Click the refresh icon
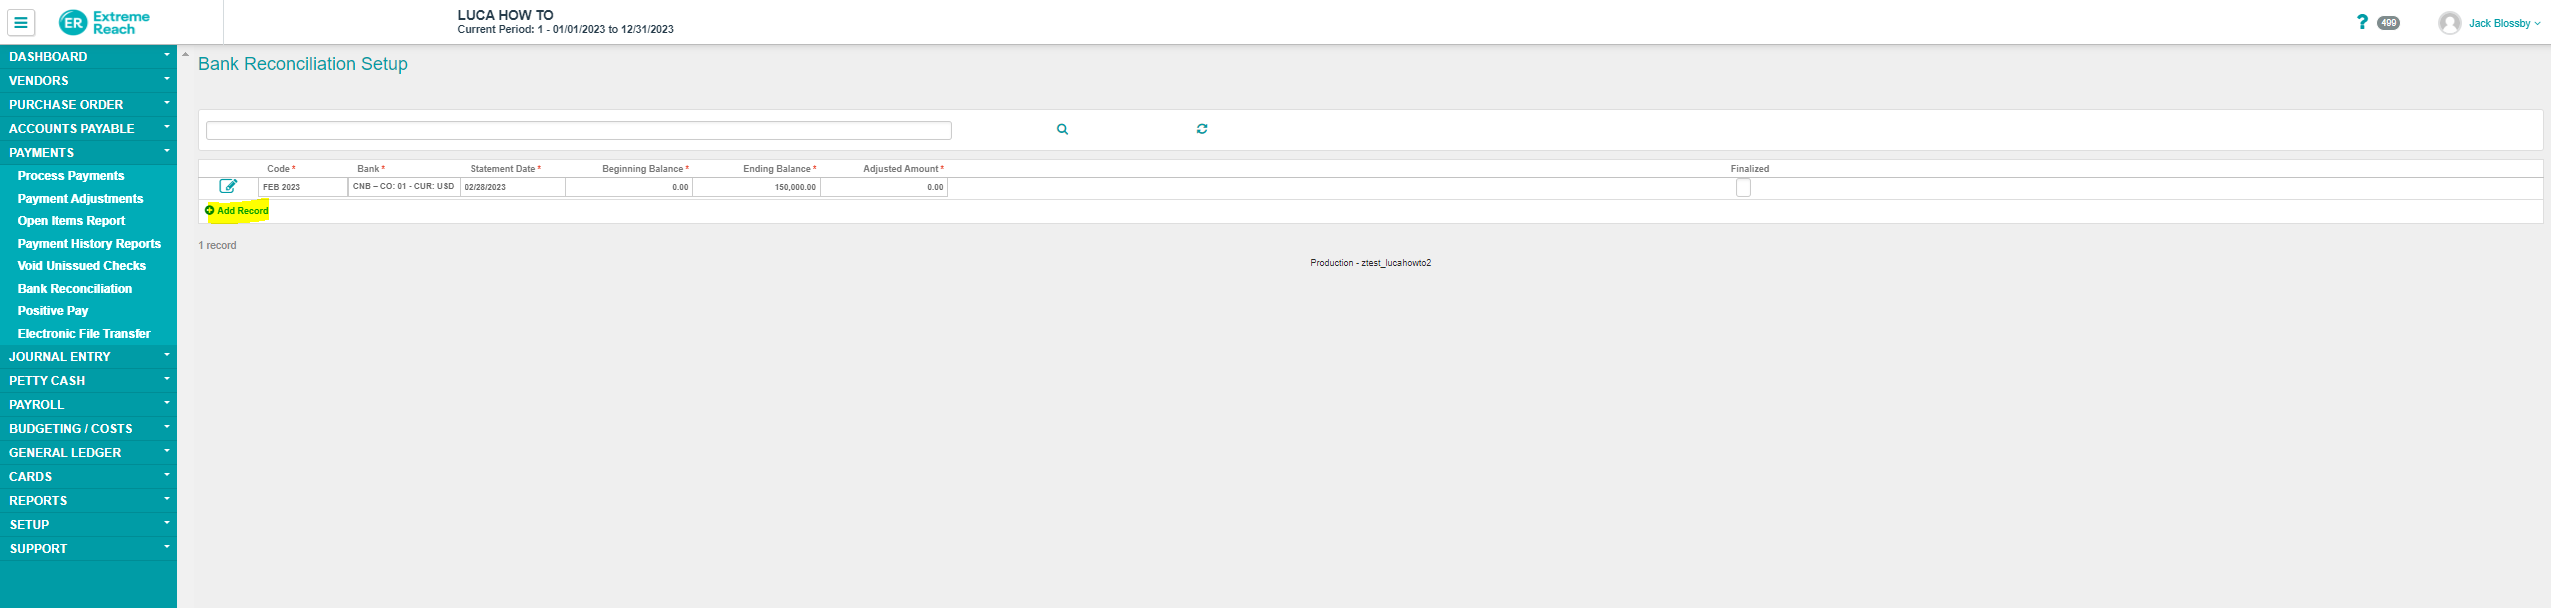Screen dimensions: 2551x608 click(x=1201, y=129)
